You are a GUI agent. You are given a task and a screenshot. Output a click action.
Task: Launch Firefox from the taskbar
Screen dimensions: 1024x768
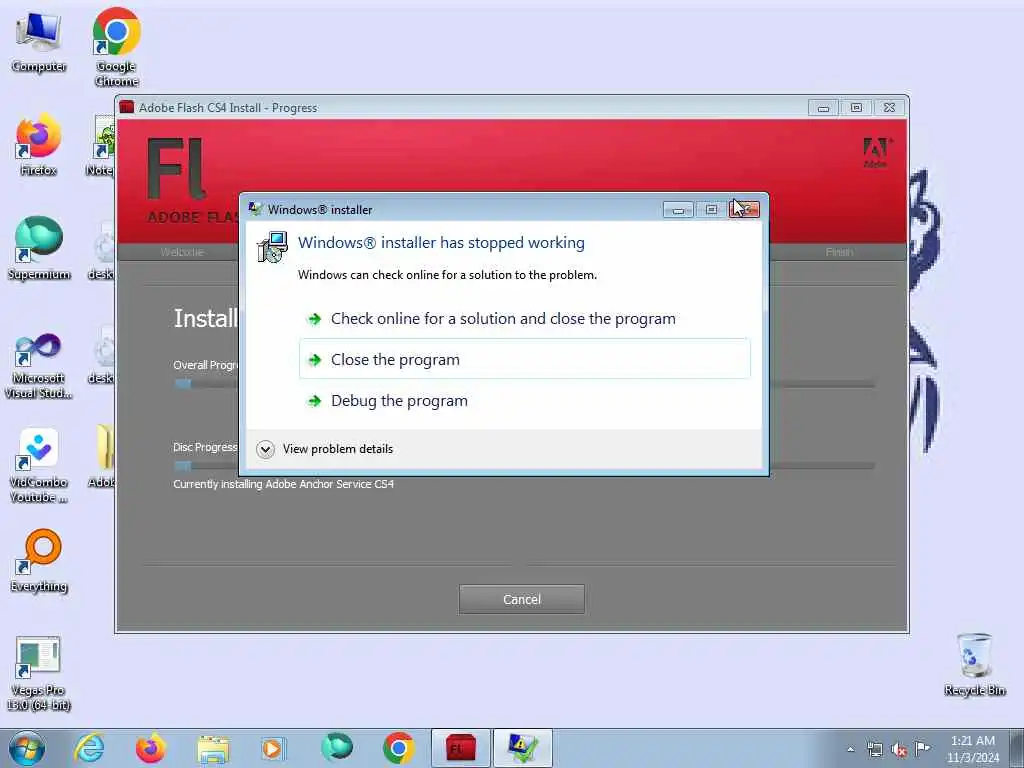[x=150, y=748]
